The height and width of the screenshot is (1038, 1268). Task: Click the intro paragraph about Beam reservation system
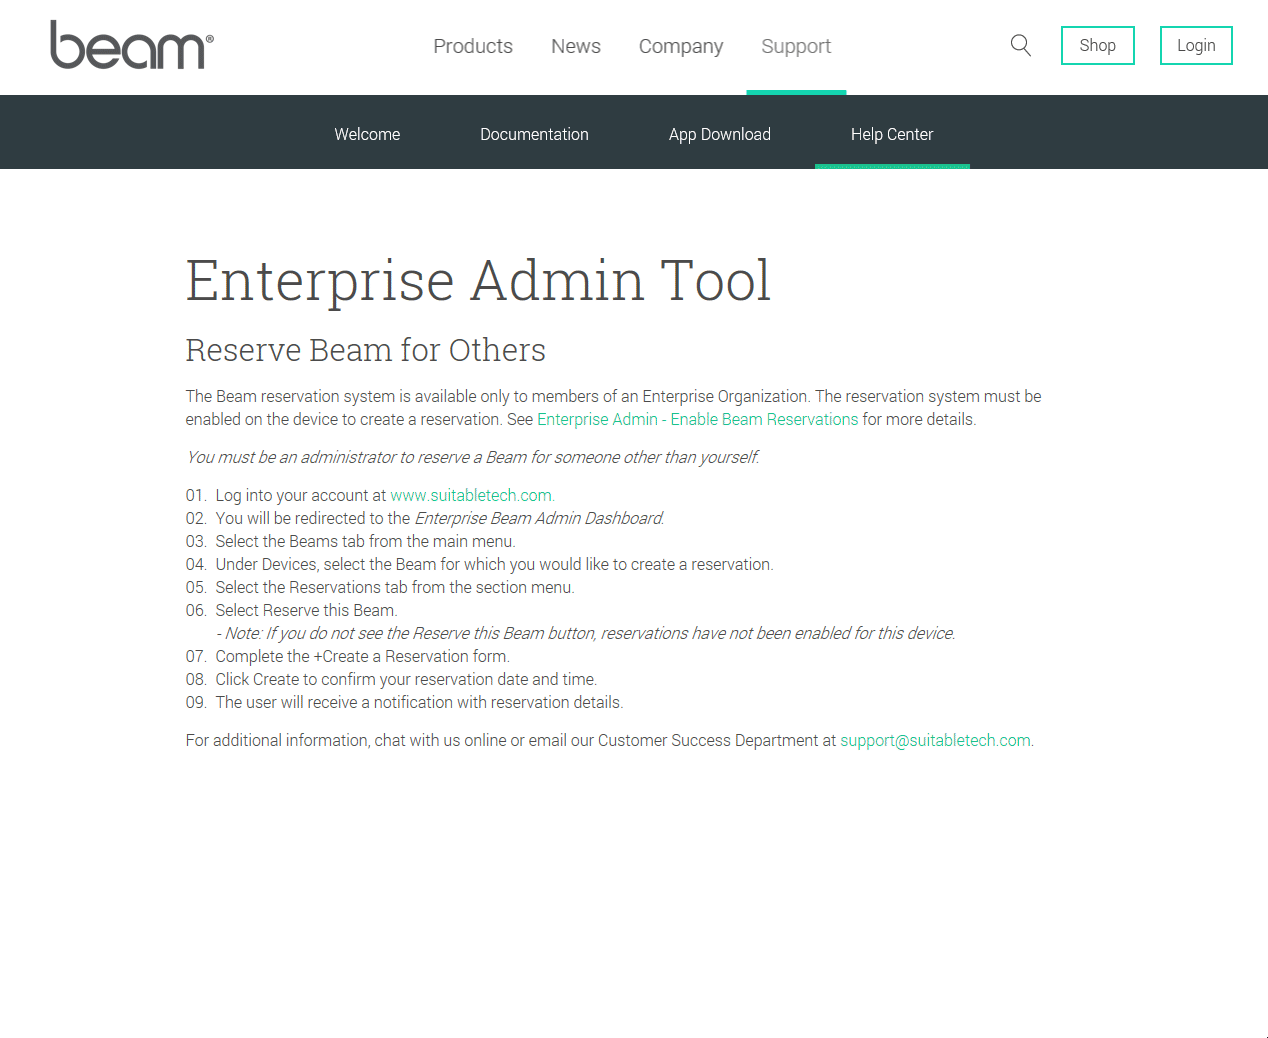pos(614,408)
